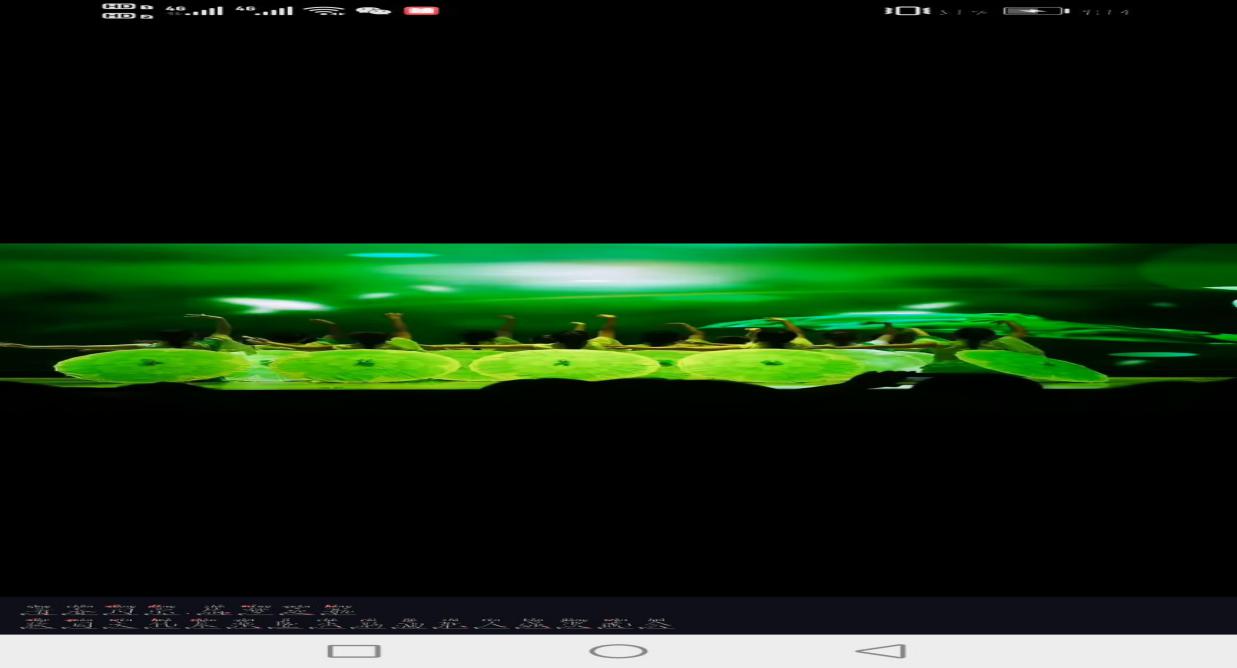Tap the rightmost green umbrella in the video

1030,365
